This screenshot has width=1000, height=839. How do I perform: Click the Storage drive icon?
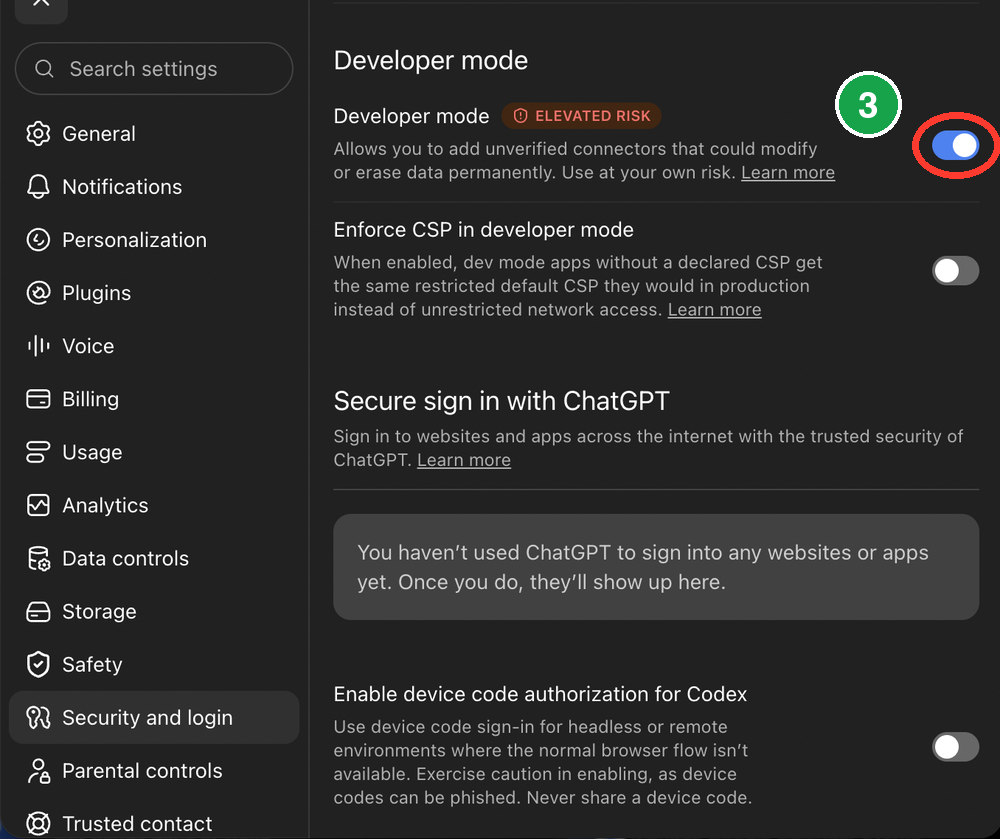click(x=38, y=611)
